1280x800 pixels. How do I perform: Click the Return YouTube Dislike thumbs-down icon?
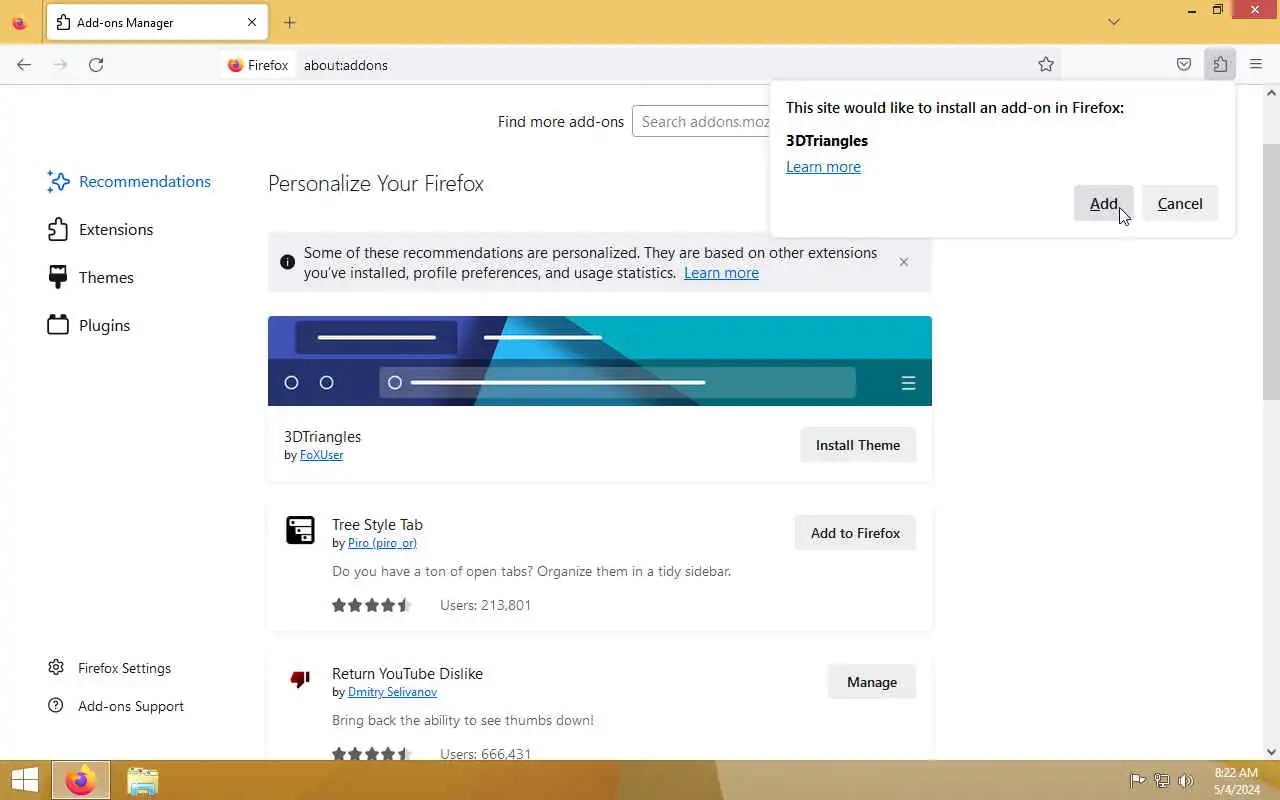(x=300, y=679)
